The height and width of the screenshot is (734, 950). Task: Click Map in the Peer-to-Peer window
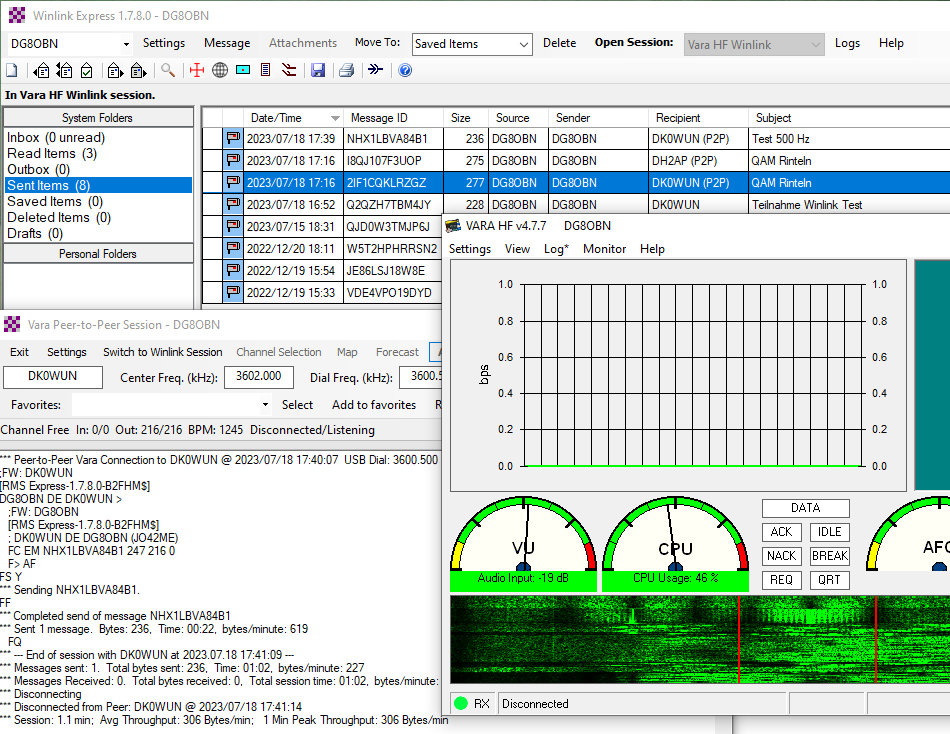[x=347, y=352]
